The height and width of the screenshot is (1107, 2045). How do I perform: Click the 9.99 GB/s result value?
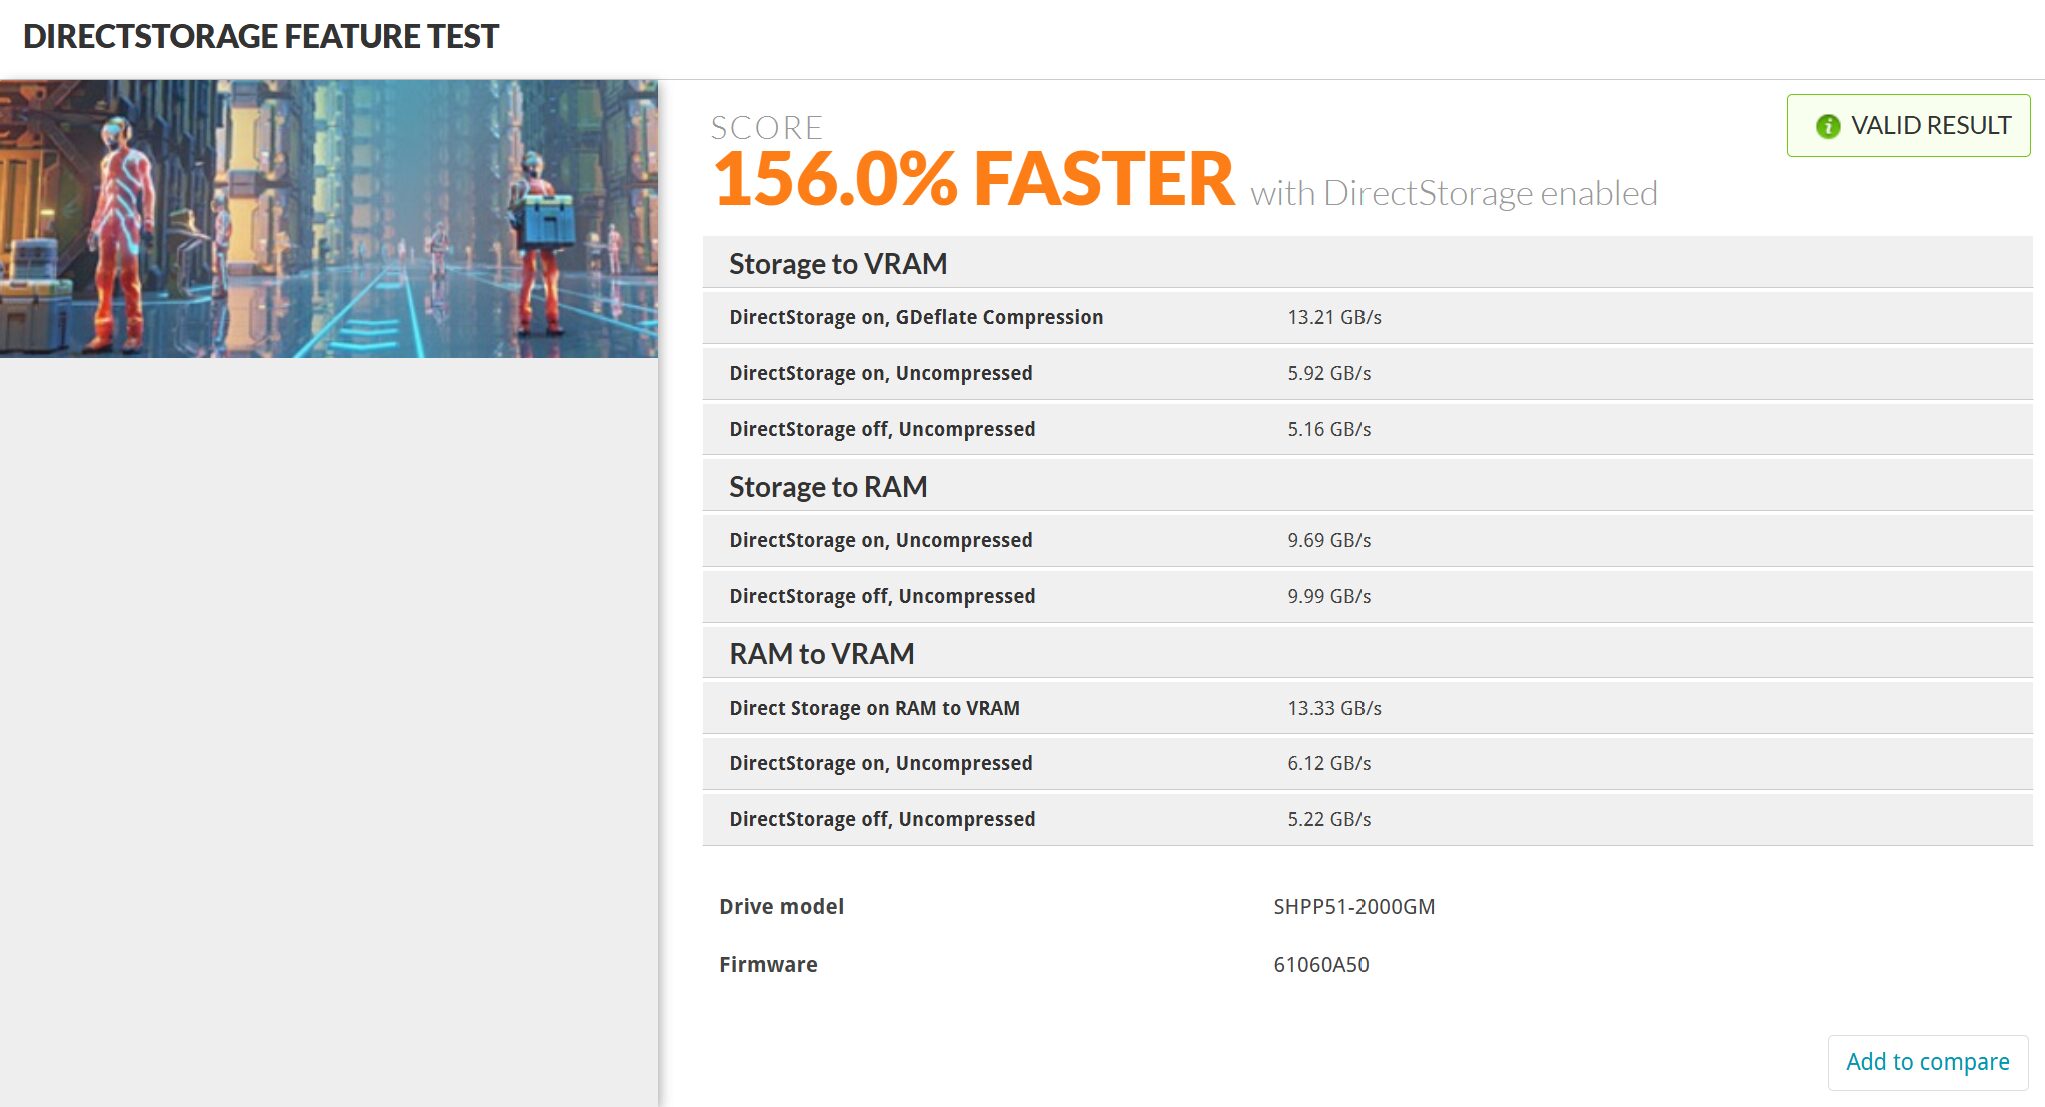coord(1329,596)
